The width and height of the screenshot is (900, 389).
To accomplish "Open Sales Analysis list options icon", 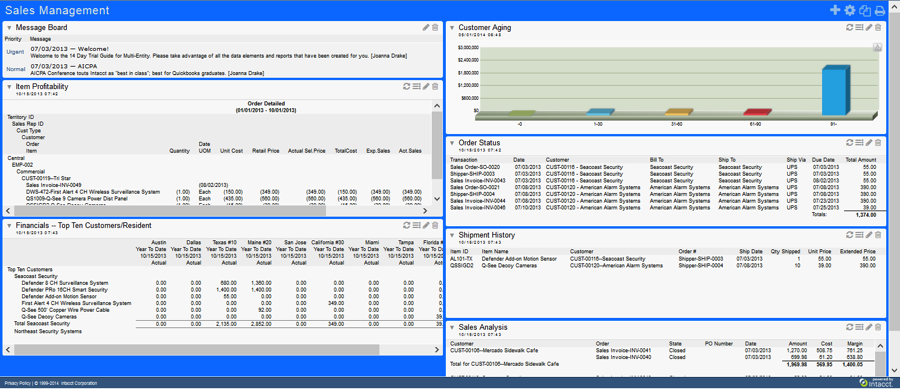I will (x=859, y=327).
